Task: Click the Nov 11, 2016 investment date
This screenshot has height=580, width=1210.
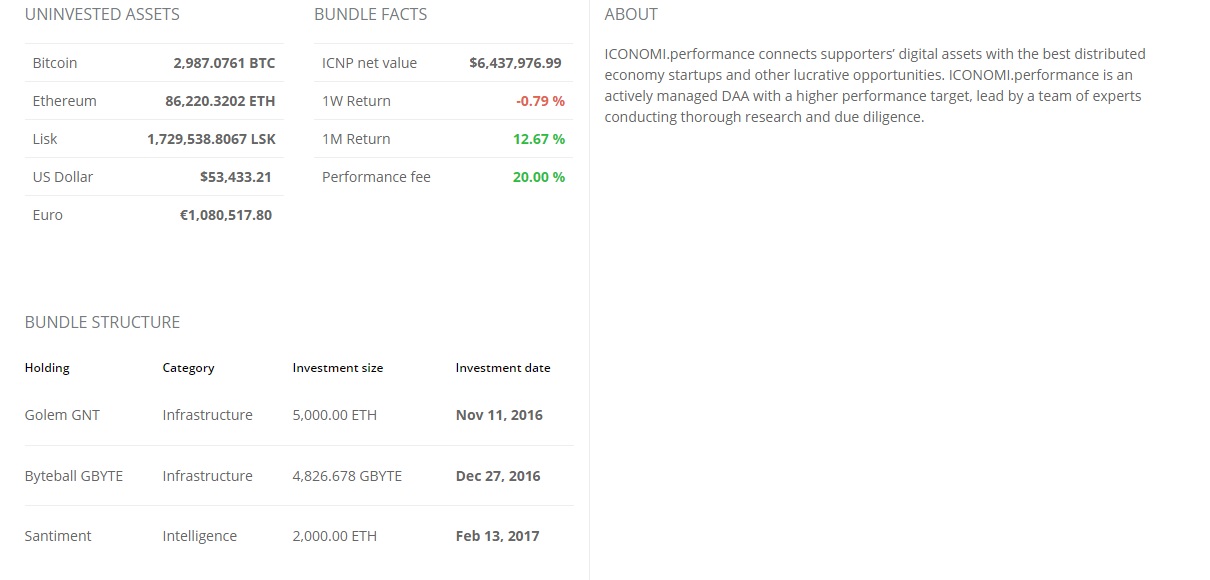Action: (x=499, y=415)
